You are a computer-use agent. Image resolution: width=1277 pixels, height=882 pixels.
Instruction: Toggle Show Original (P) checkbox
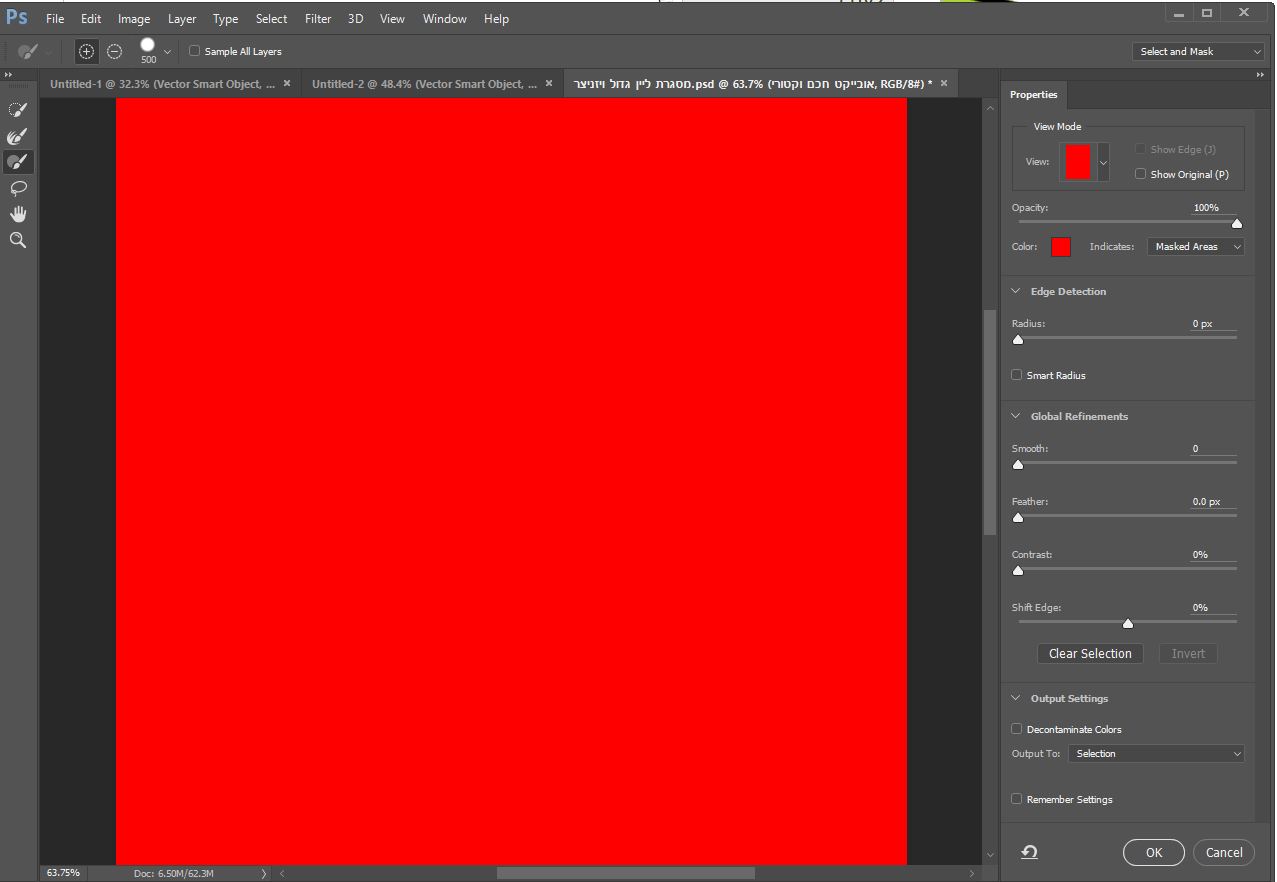point(1140,174)
